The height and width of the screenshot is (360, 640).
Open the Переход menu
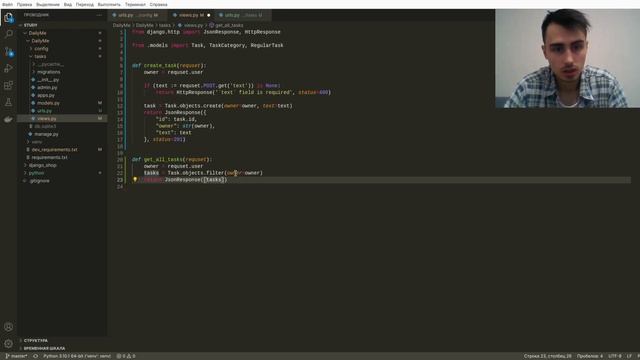point(84,4)
